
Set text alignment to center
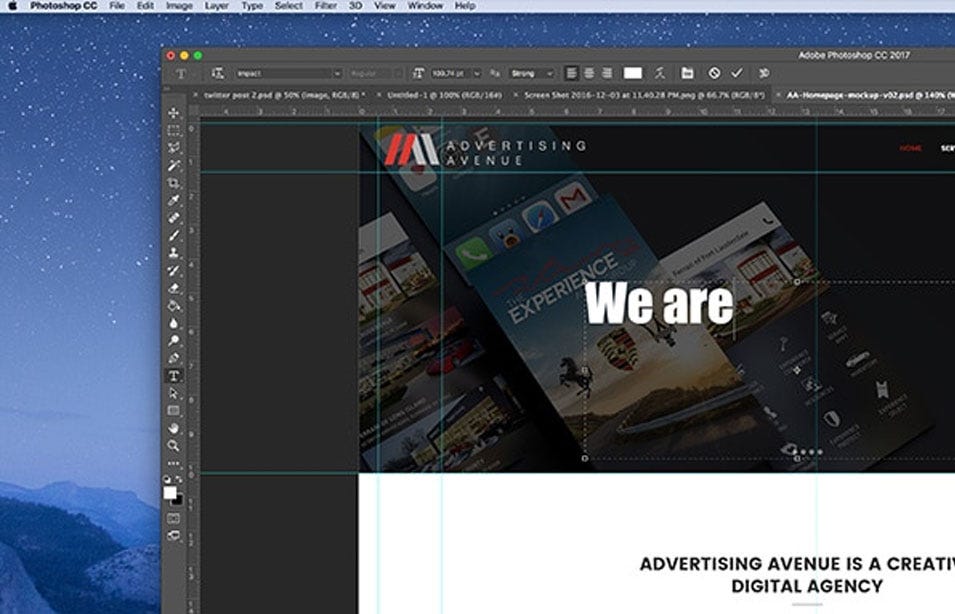click(589, 73)
